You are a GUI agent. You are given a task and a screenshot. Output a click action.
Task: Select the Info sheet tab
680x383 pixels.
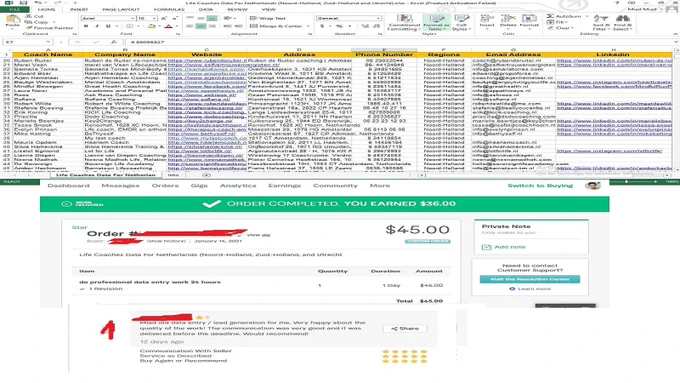click(x=173, y=175)
